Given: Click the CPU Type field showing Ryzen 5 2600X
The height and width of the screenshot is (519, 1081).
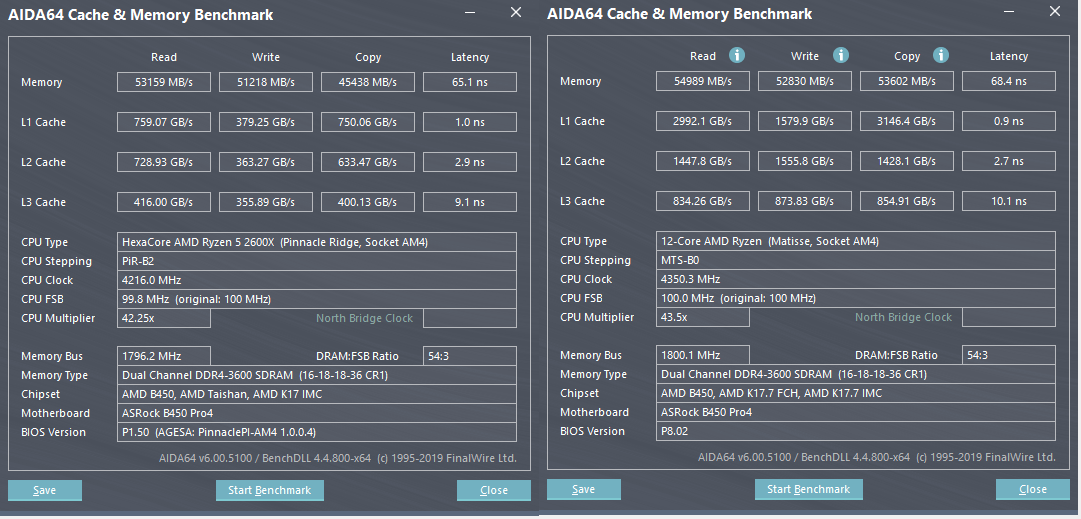Looking at the screenshot, I should (317, 243).
